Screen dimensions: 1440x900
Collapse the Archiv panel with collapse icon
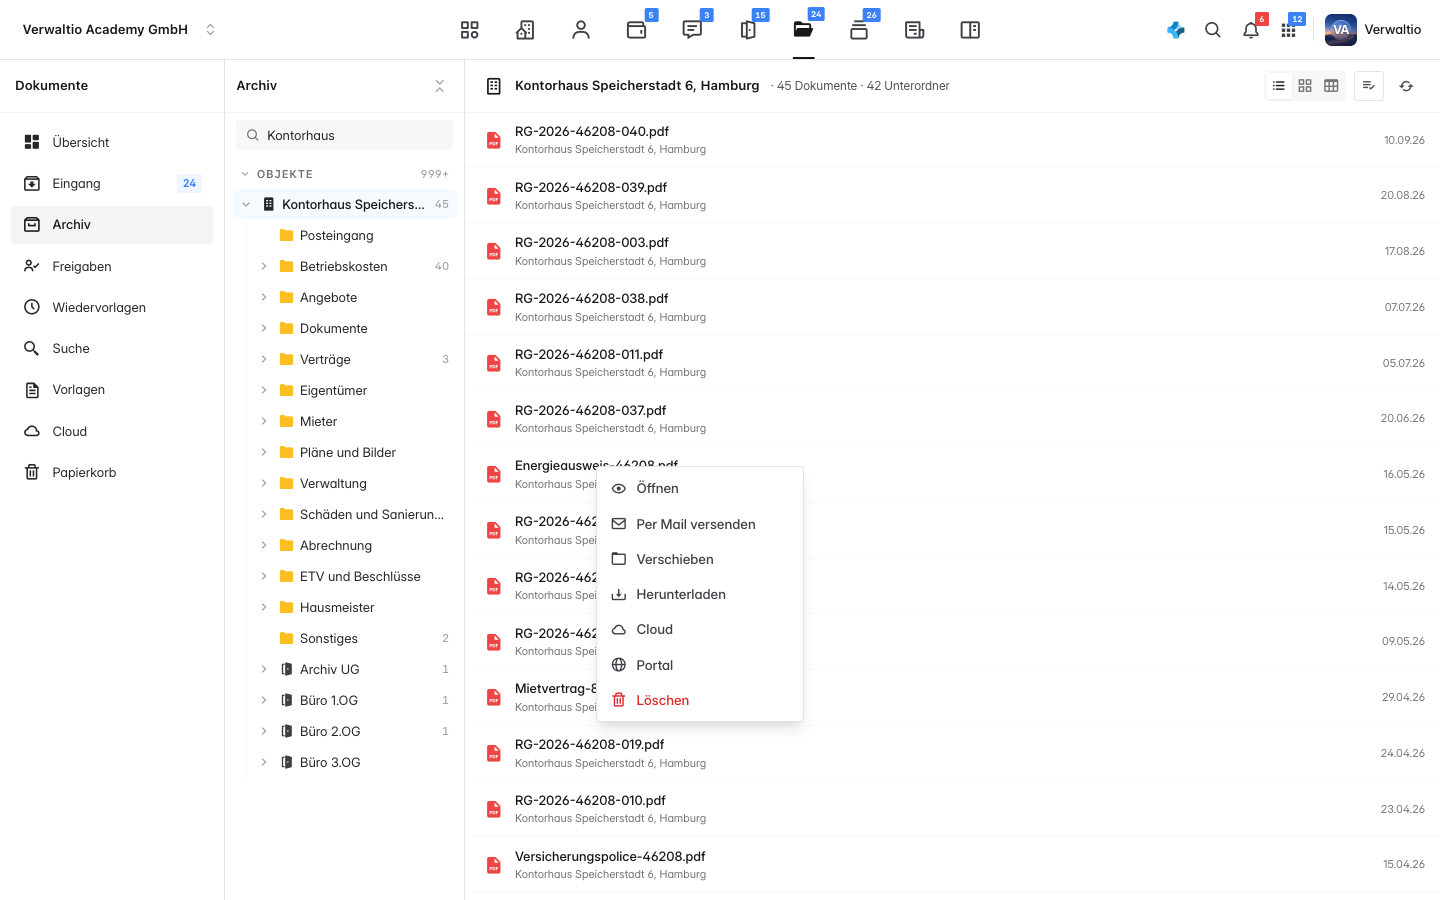tap(440, 86)
